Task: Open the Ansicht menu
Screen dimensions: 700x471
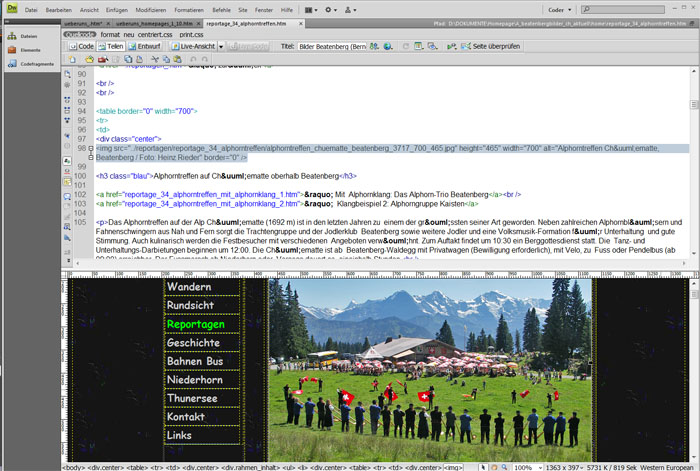Action: pos(89,10)
